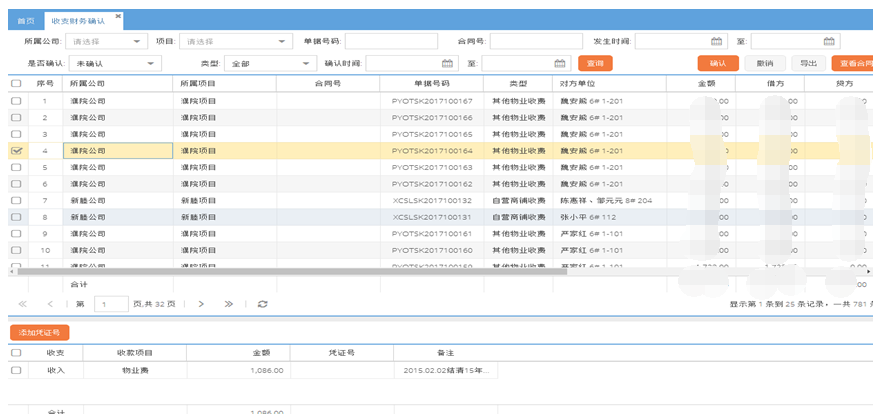Open the calendar for the 发生时间 end date (至)

[829, 41]
